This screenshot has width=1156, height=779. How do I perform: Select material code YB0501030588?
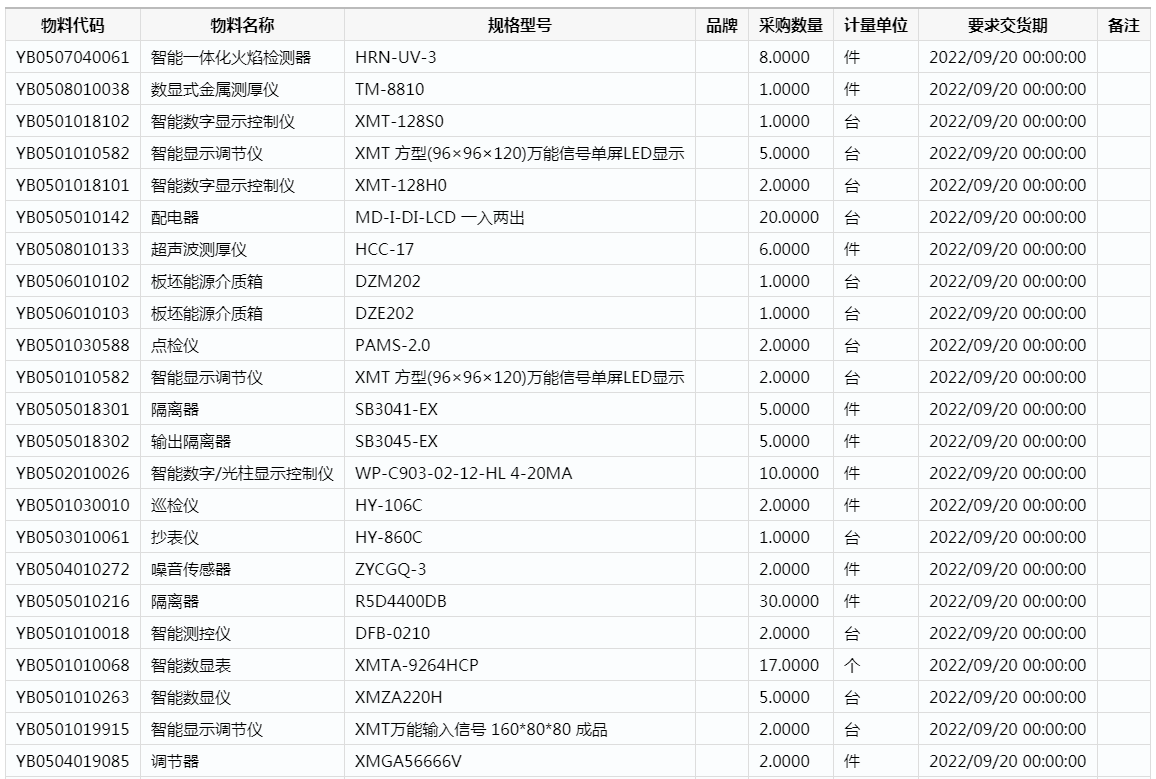(73, 346)
